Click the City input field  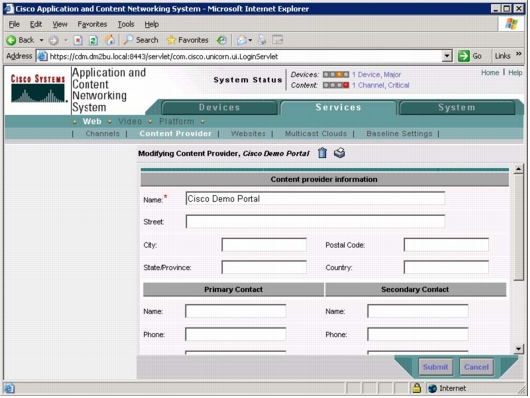[x=264, y=245]
